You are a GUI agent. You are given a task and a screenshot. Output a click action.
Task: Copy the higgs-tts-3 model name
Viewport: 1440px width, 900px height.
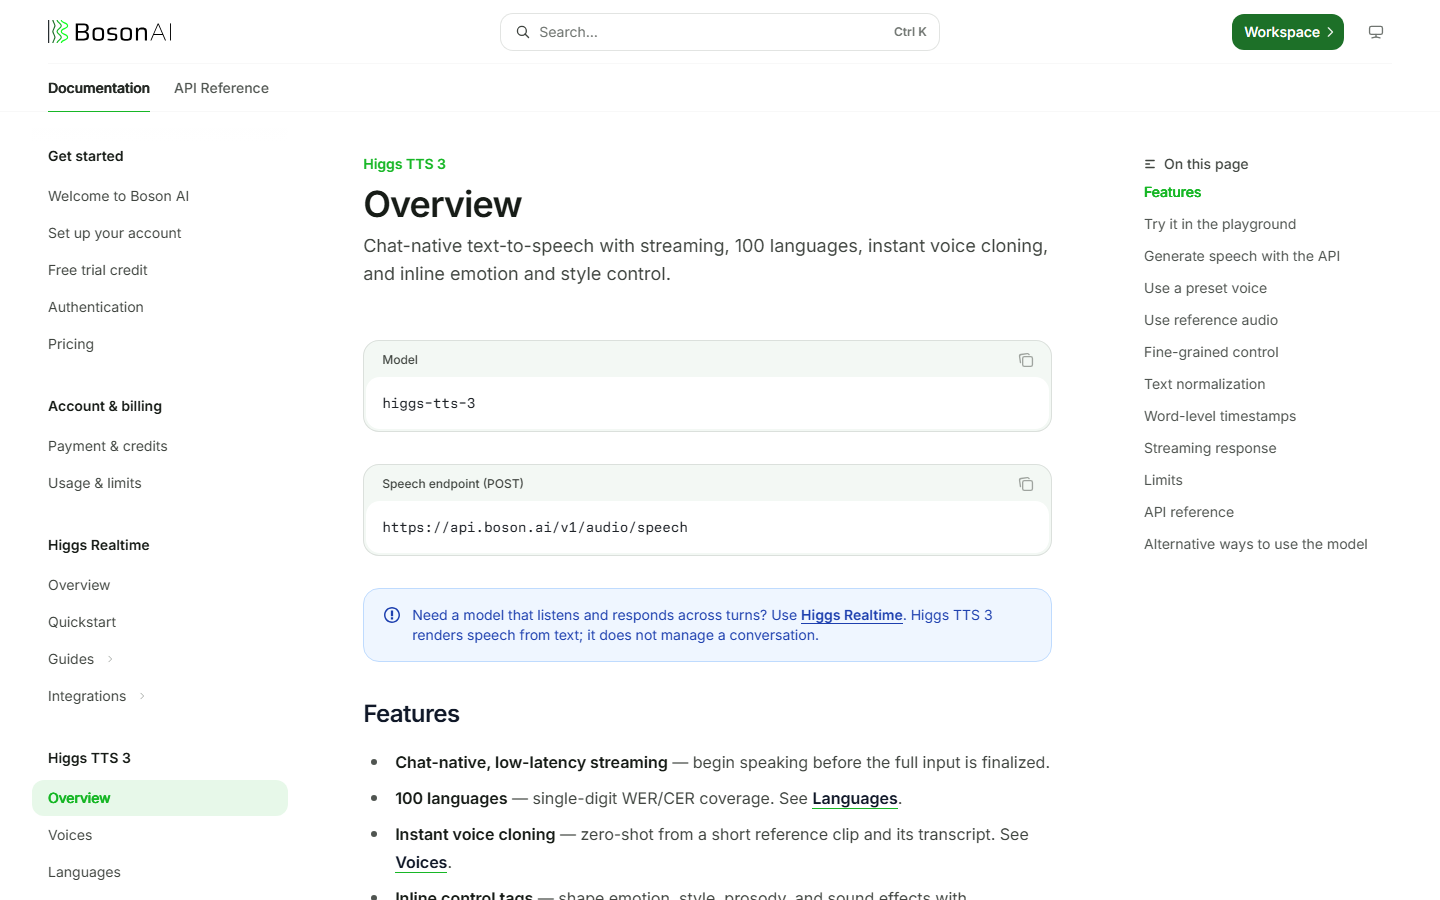click(1026, 360)
